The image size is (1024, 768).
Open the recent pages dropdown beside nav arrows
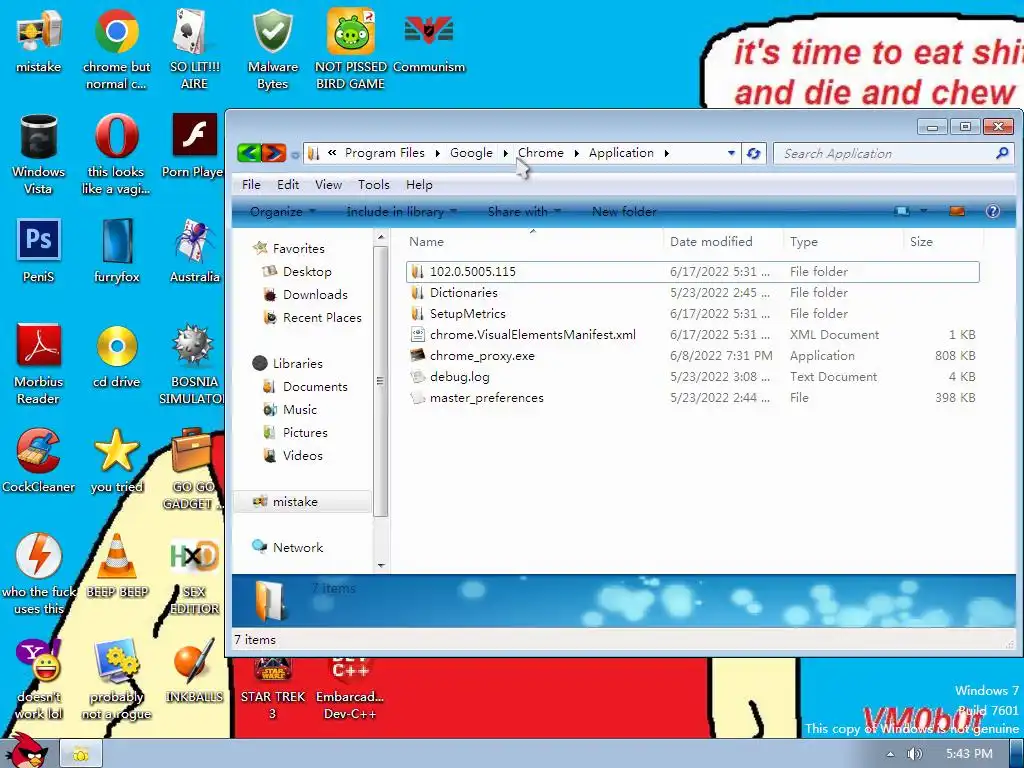pos(295,155)
